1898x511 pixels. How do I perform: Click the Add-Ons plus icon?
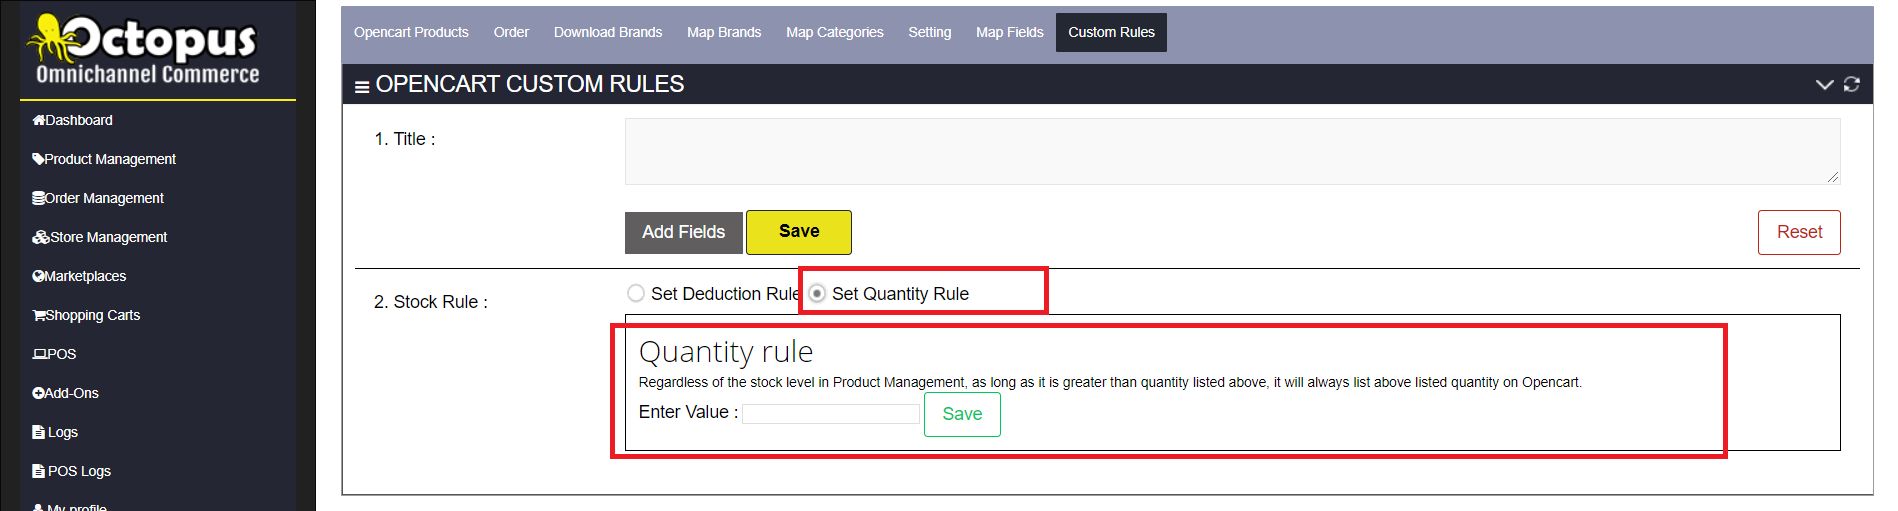[38, 393]
